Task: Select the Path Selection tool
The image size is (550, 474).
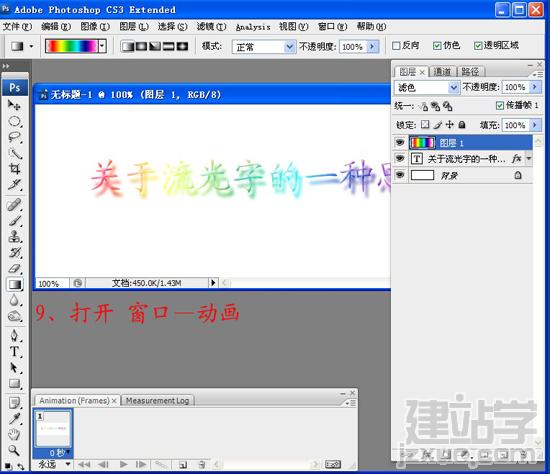Action: (x=14, y=368)
